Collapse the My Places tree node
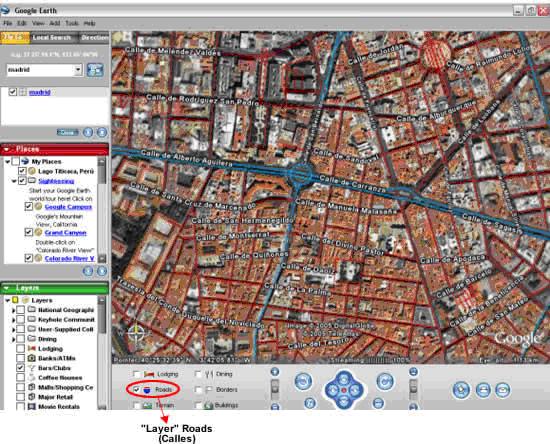 pyautogui.click(x=8, y=162)
